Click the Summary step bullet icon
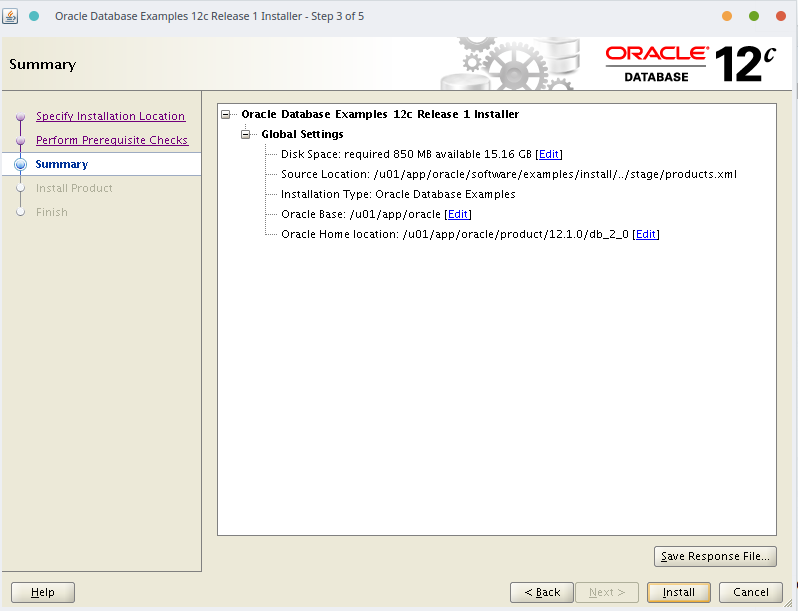The height and width of the screenshot is (611, 798). pos(20,164)
